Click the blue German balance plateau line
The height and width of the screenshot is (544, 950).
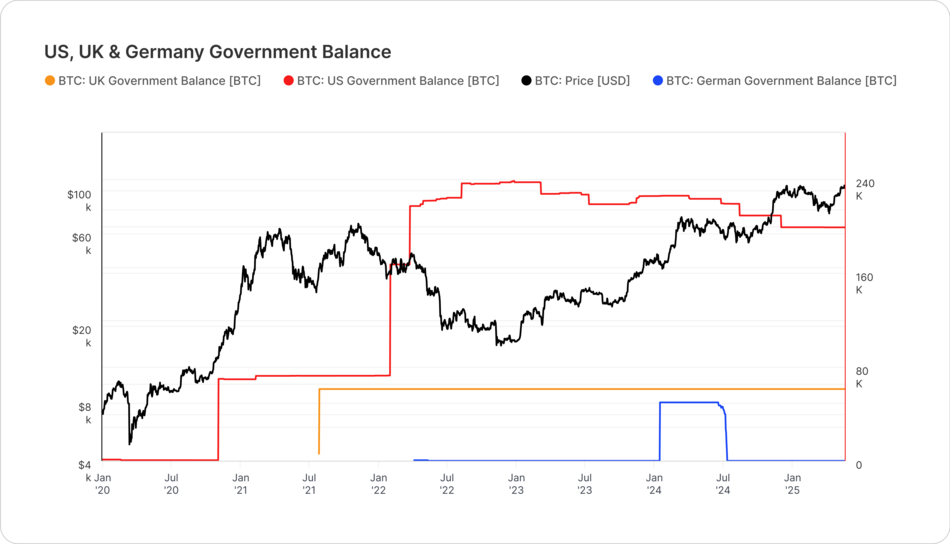[x=689, y=402]
